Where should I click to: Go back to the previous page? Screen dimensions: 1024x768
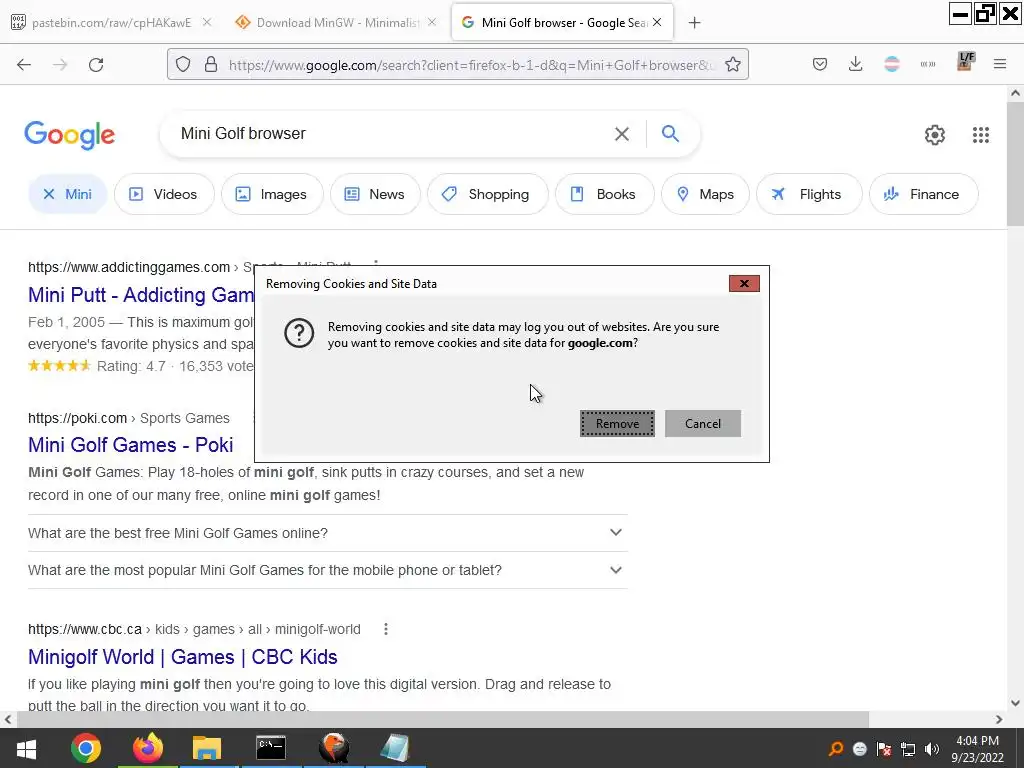(x=24, y=65)
